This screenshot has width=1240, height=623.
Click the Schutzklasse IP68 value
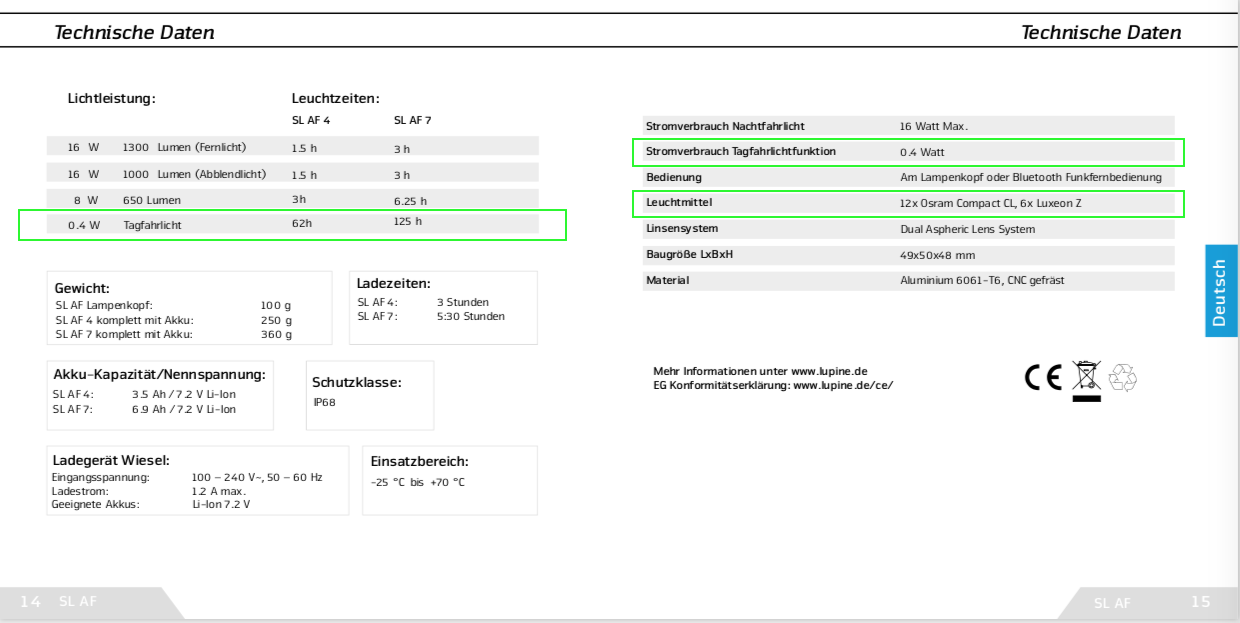coord(325,402)
